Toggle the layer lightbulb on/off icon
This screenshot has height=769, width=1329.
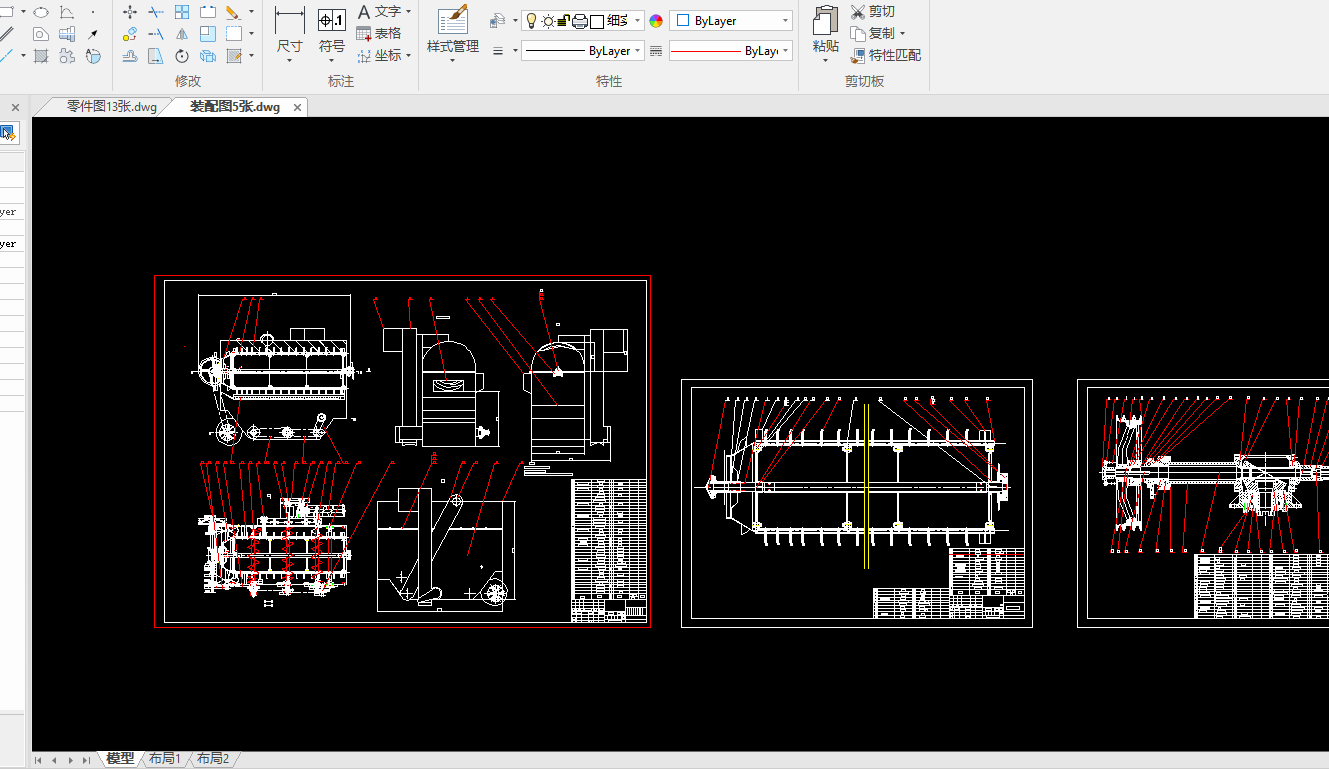[531, 21]
